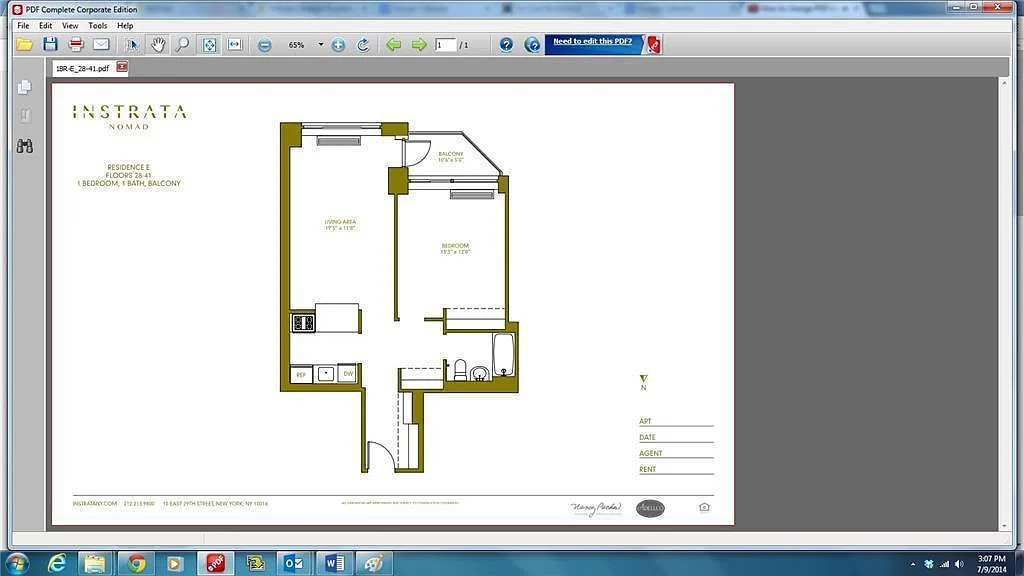Viewport: 1024px width, 576px height.
Task: Select the Hand pan tool
Action: (x=158, y=45)
